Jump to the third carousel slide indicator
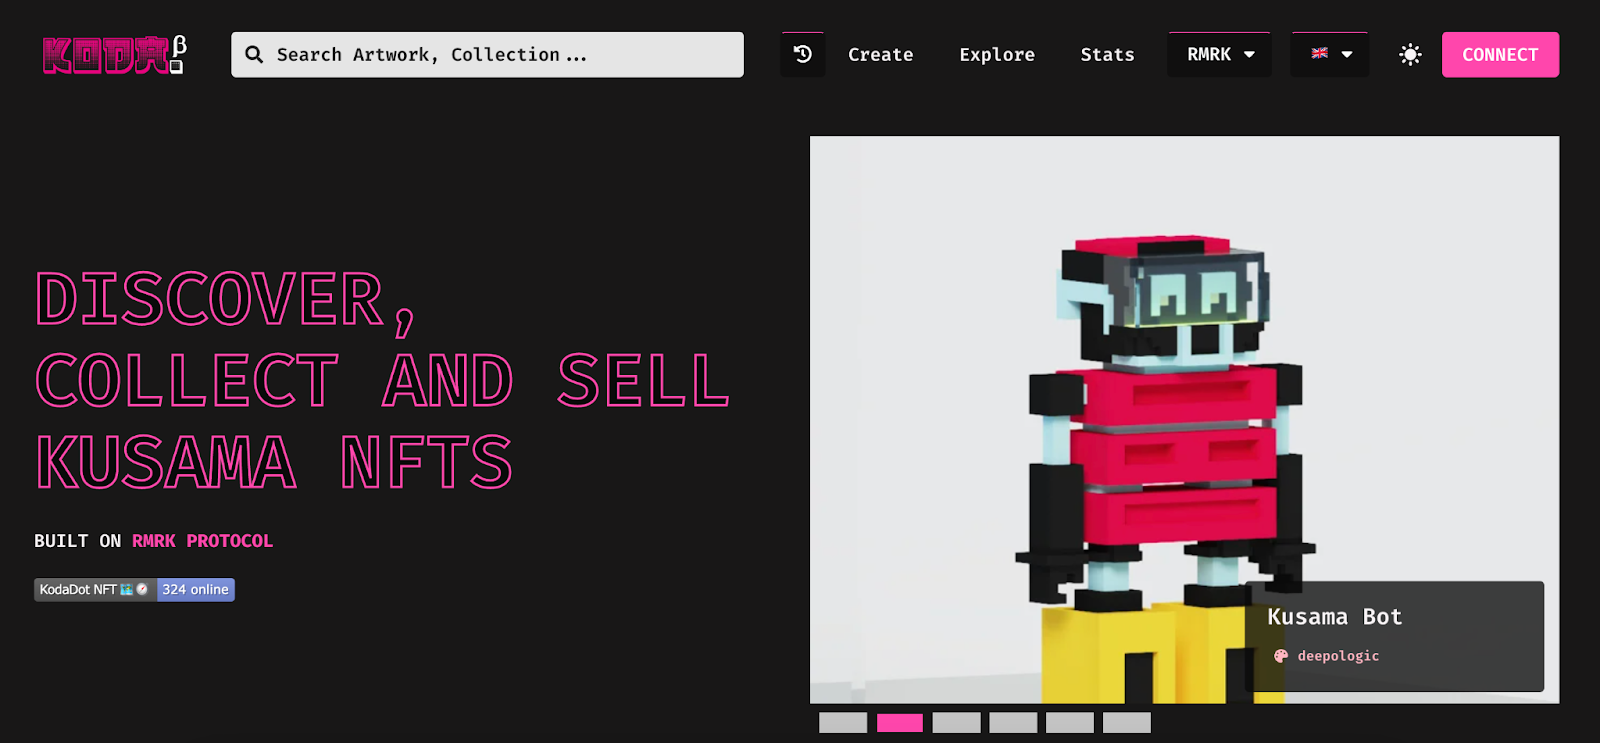The width and height of the screenshot is (1600, 743). [957, 722]
